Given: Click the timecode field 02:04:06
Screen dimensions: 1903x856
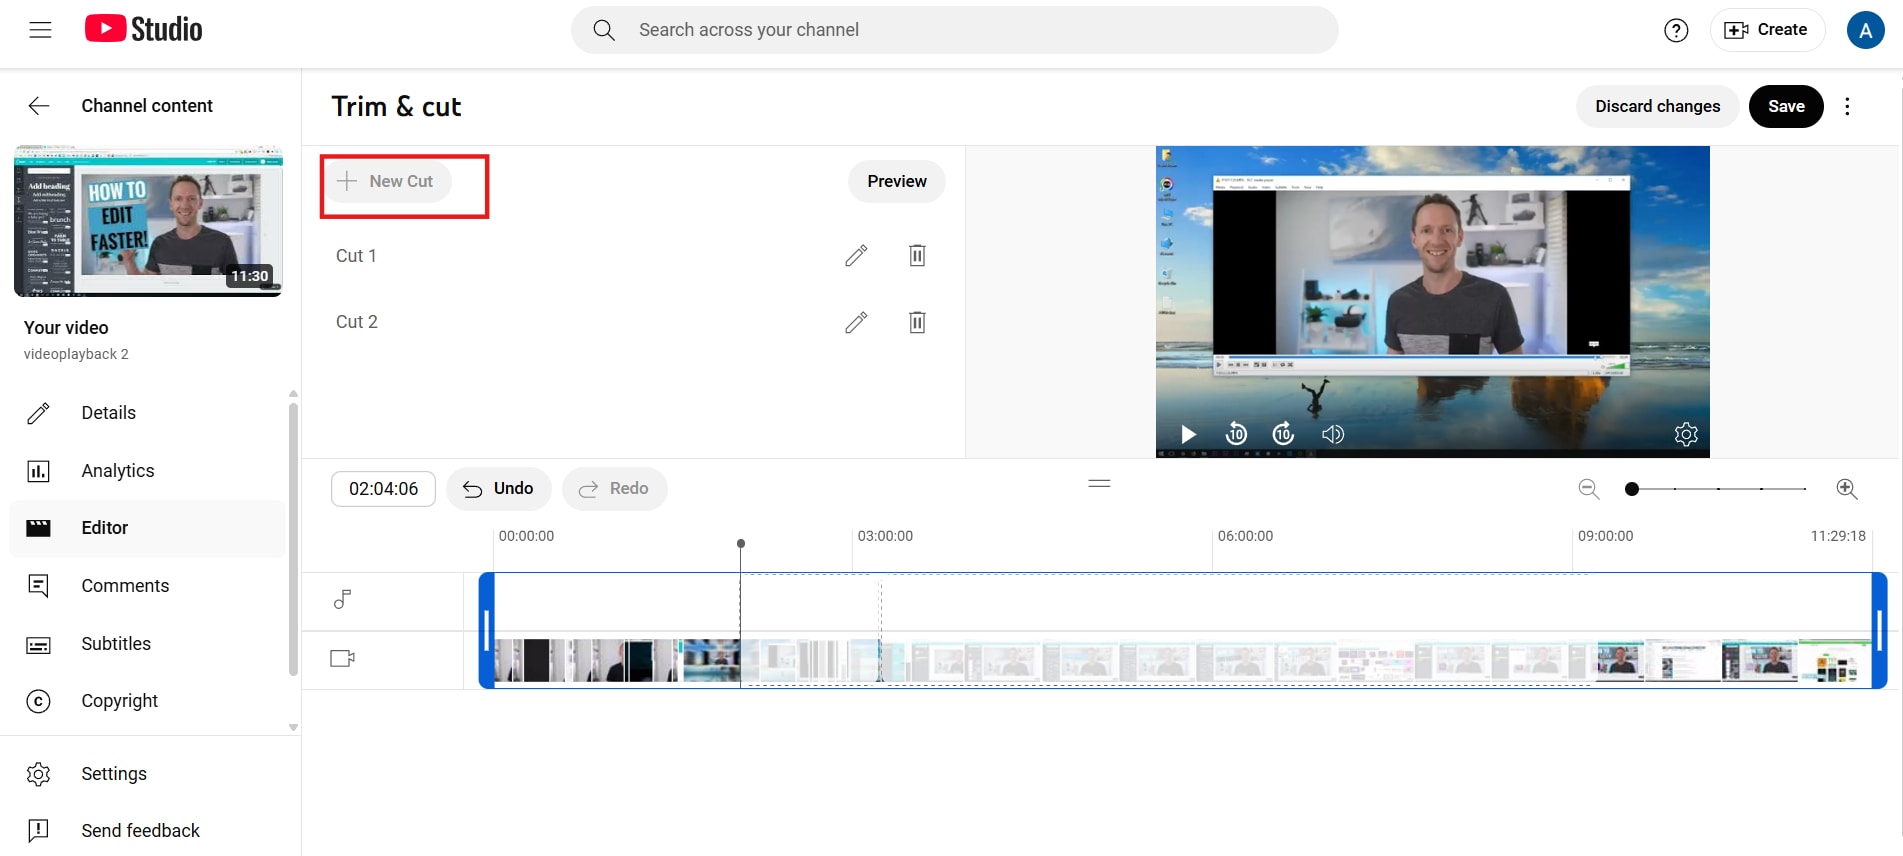Looking at the screenshot, I should pyautogui.click(x=383, y=489).
